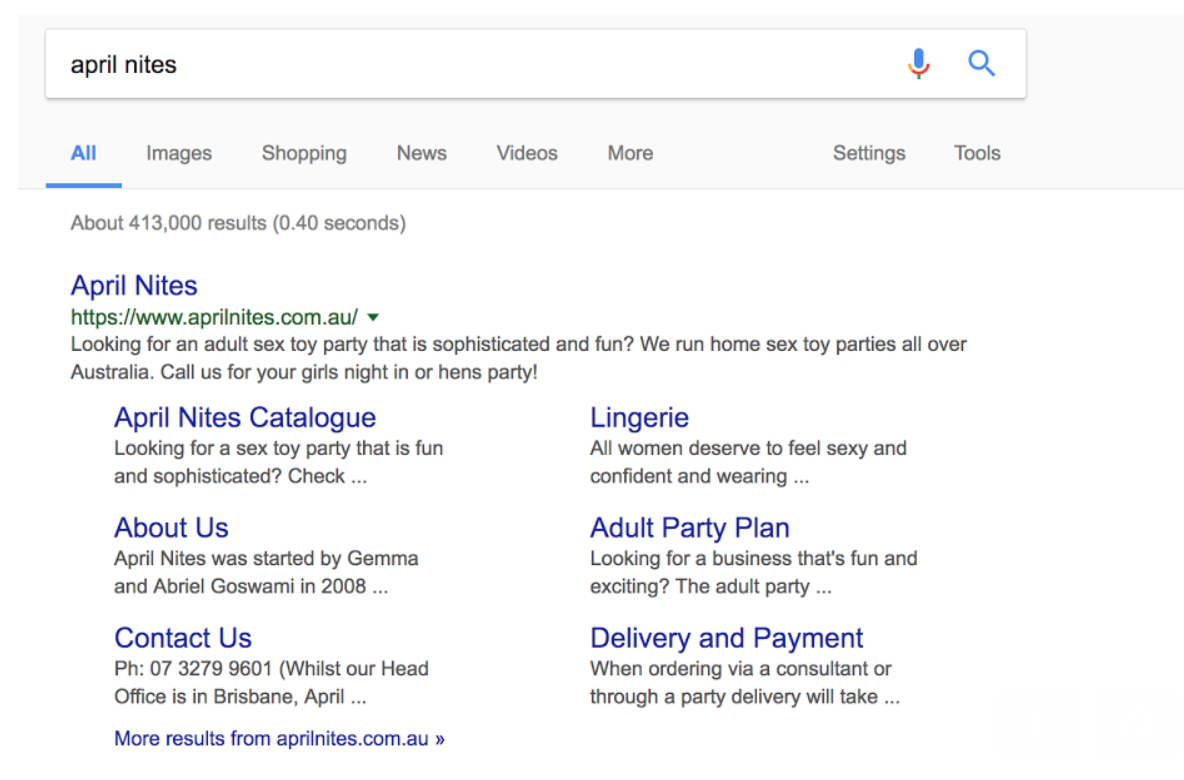Open the Lingerie sitelink

coord(640,418)
